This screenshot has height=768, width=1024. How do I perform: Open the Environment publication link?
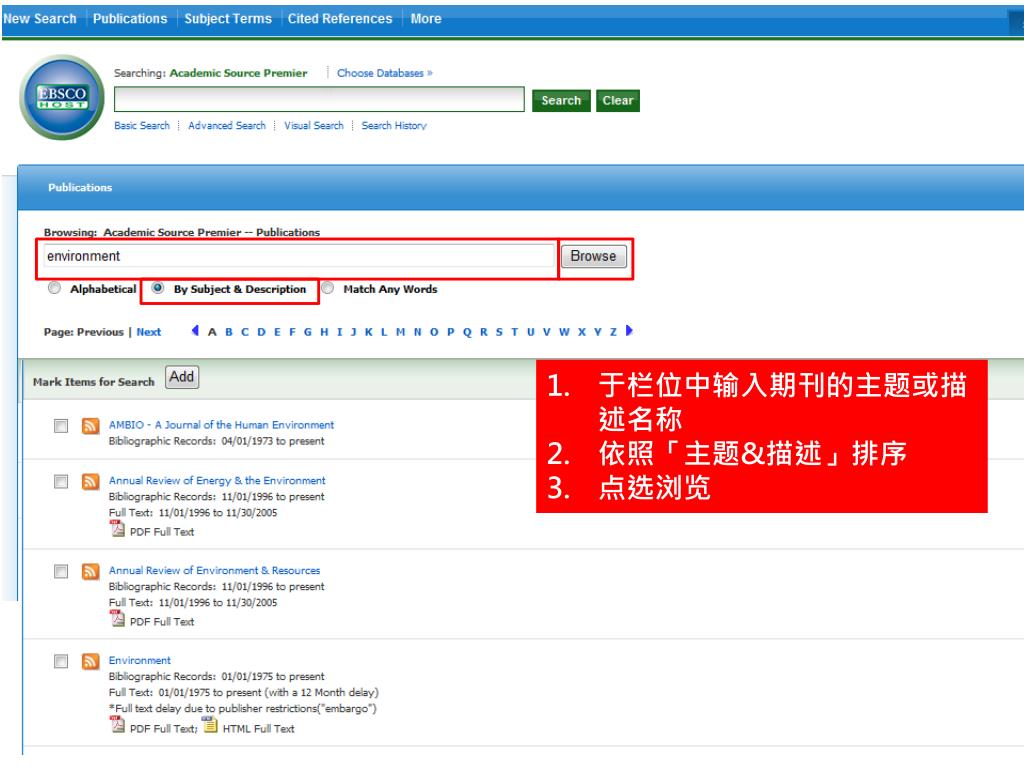[x=140, y=660]
